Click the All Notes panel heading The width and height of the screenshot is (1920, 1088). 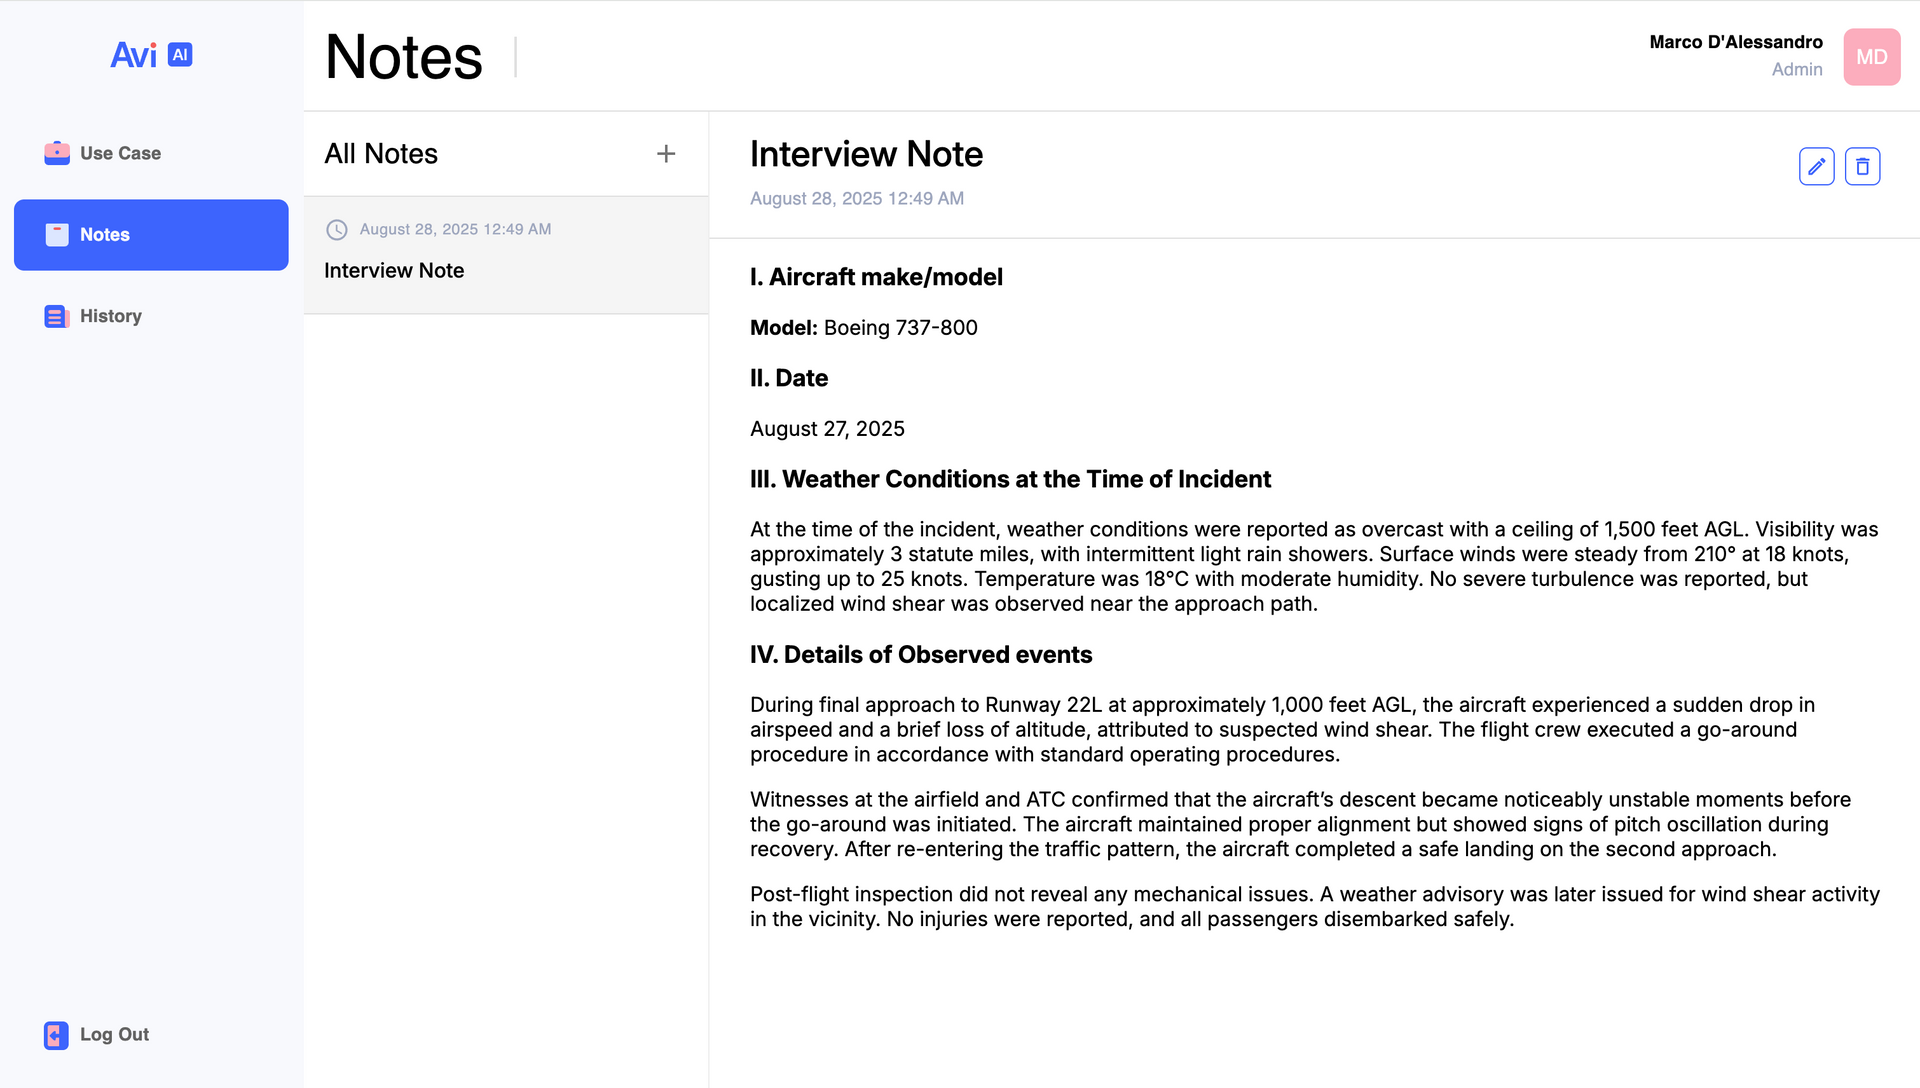click(381, 154)
